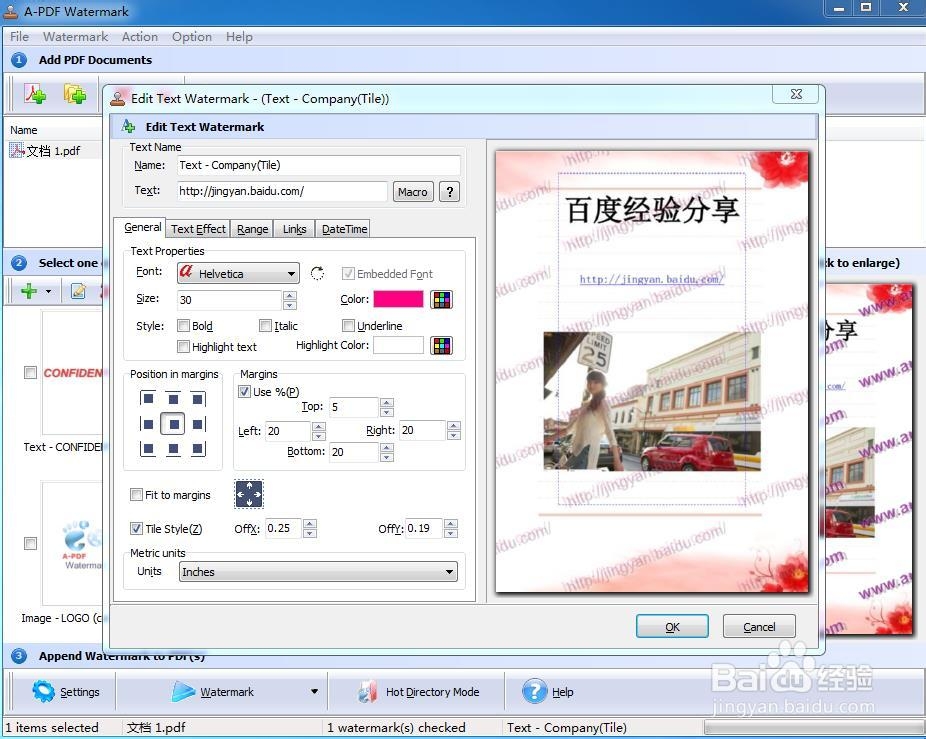Click the Settings button label
The width and height of the screenshot is (926, 739).
click(x=80, y=692)
